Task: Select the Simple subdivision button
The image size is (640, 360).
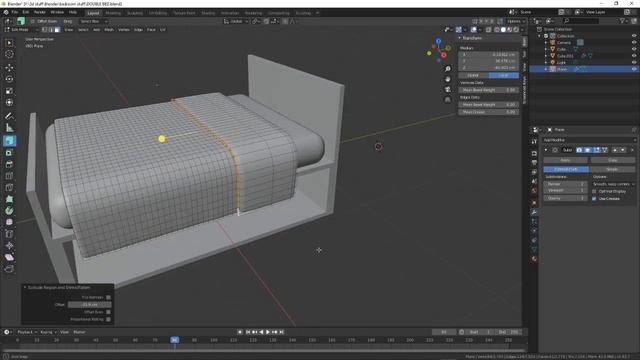Action: click(612, 169)
